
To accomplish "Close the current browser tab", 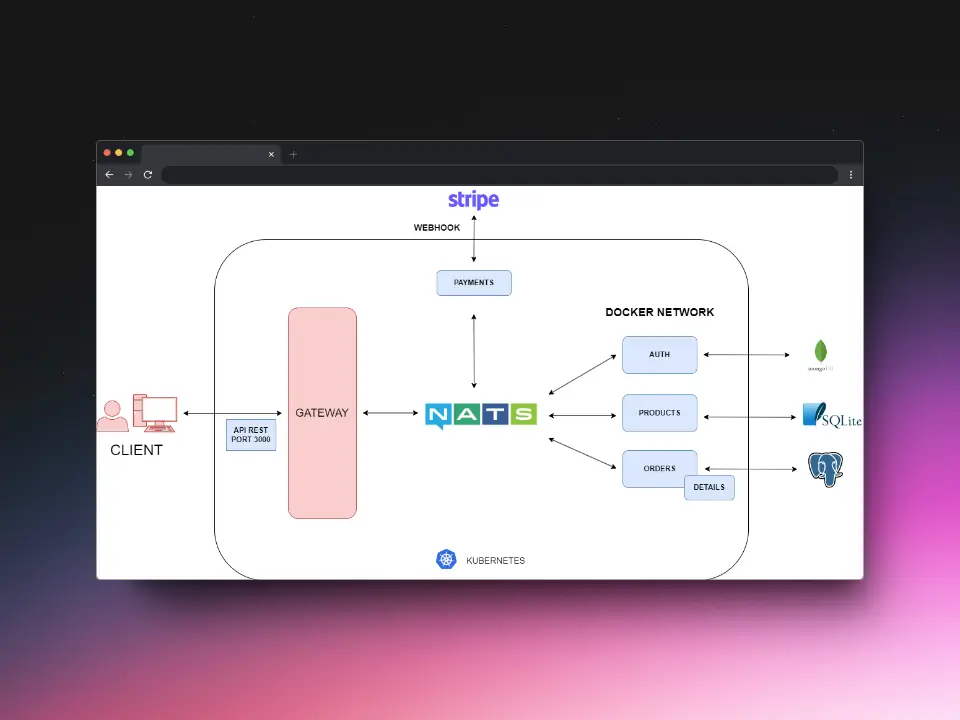I will pyautogui.click(x=271, y=154).
